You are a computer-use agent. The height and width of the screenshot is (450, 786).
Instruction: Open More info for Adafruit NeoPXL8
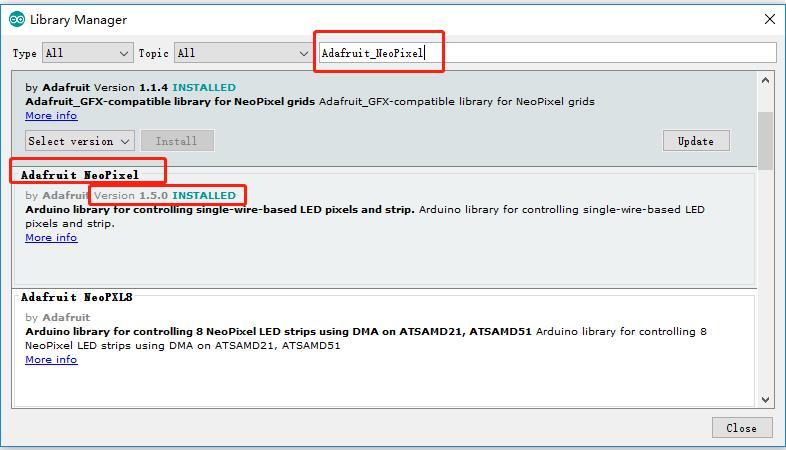(x=51, y=359)
